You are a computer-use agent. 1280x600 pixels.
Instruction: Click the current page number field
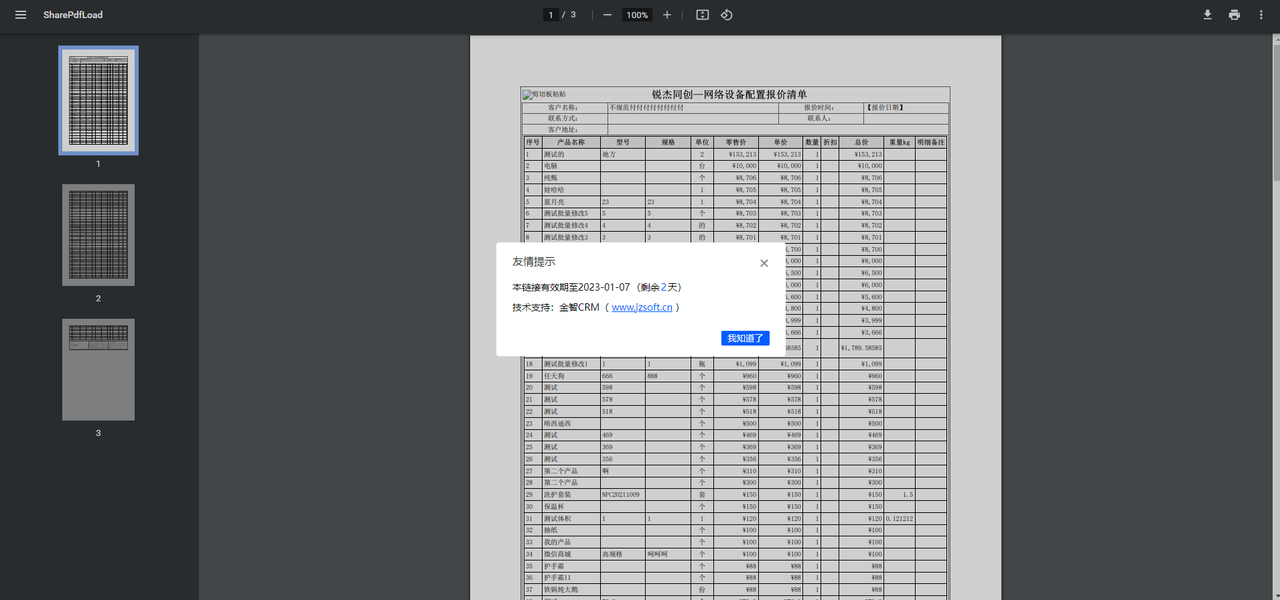click(551, 15)
